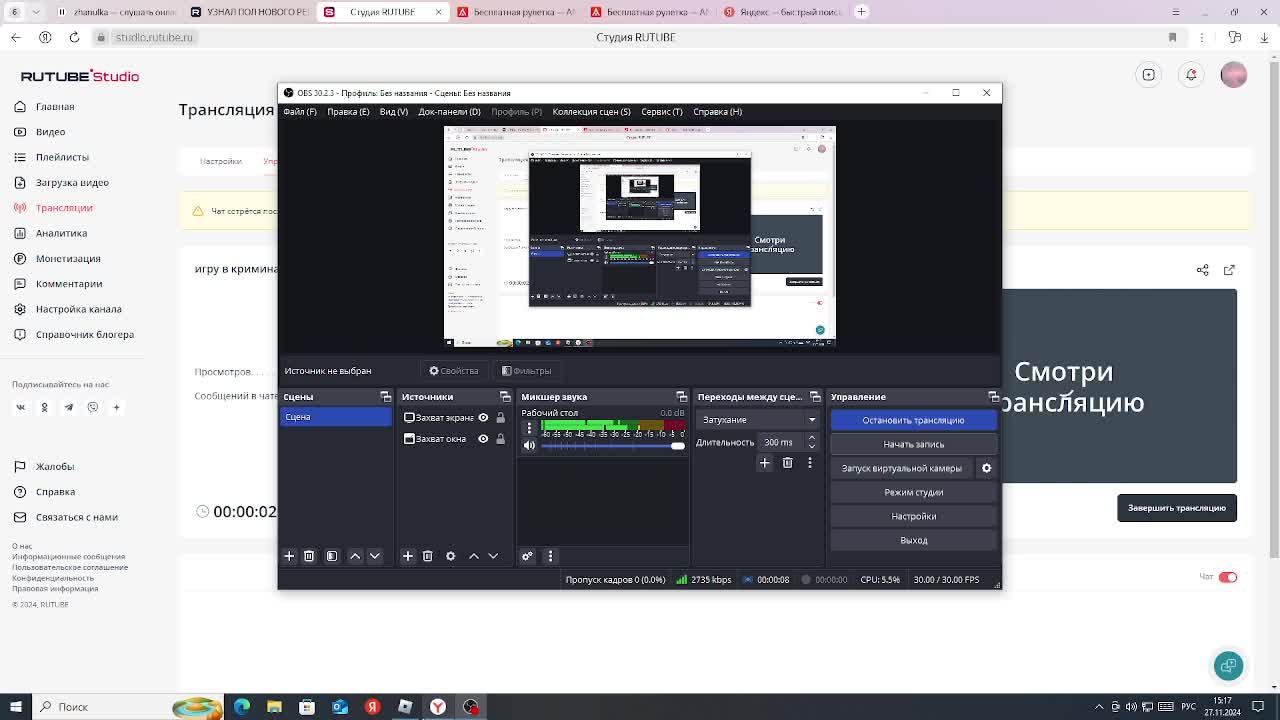Select Захват экрана source row
The width and height of the screenshot is (1280, 720).
tap(453, 418)
